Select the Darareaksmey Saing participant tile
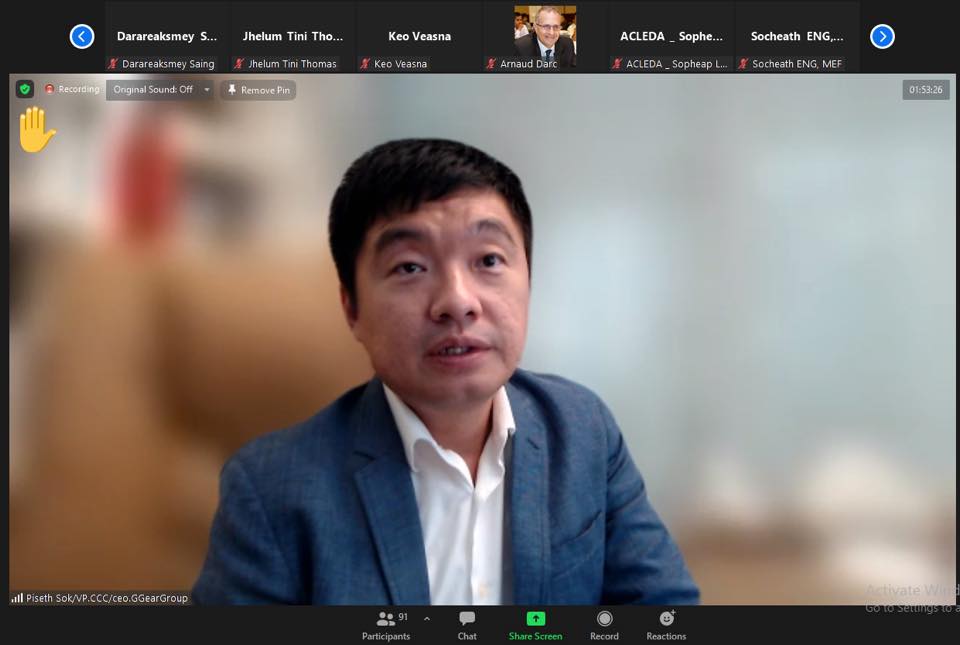 [x=167, y=37]
